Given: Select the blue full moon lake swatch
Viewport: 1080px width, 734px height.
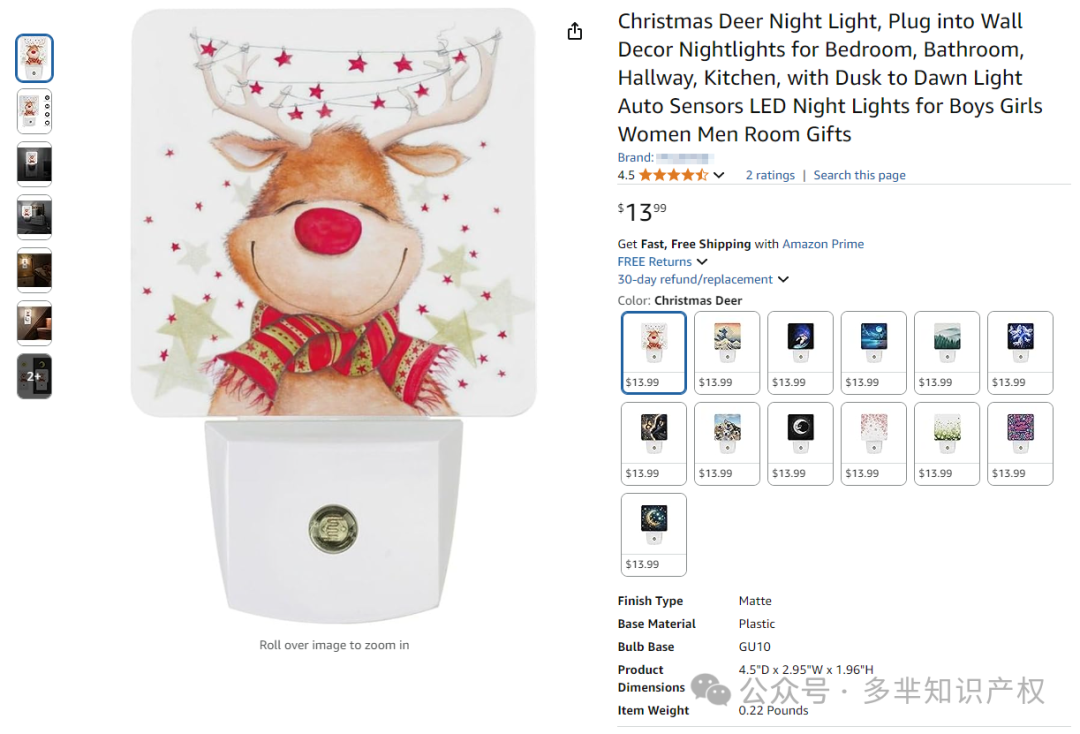Looking at the screenshot, I should (x=873, y=352).
